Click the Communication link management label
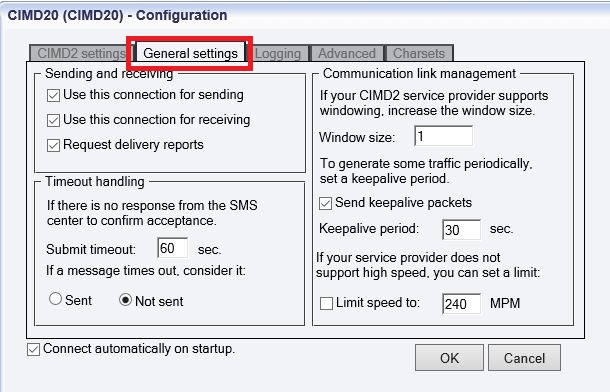The width and height of the screenshot is (610, 392). pos(419,74)
